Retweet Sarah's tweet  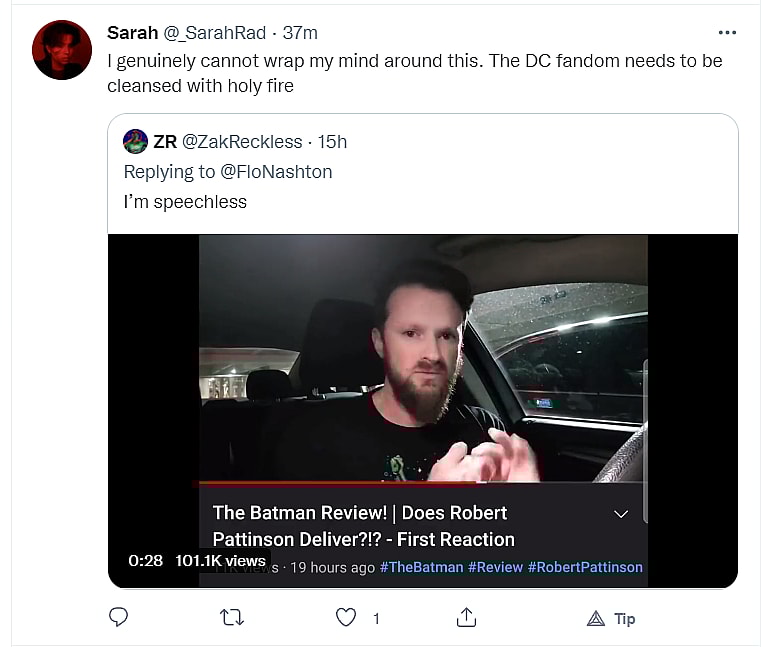click(x=231, y=618)
